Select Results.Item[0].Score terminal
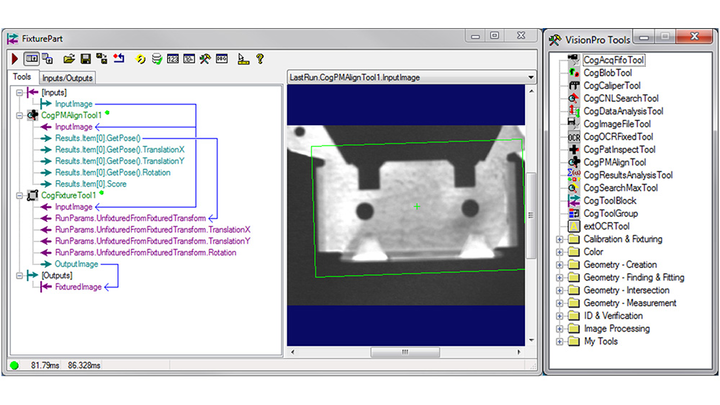This screenshot has height=405, width=720. 97,184
